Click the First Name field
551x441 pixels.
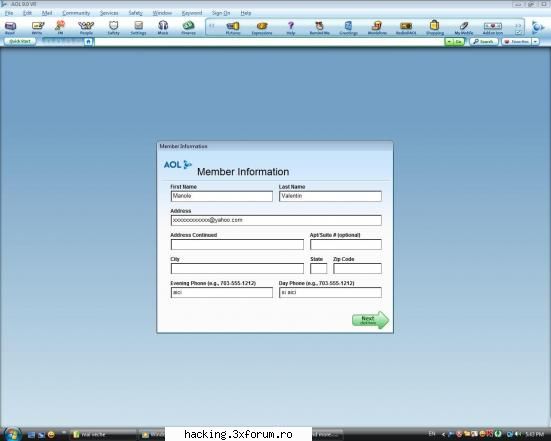pos(222,196)
